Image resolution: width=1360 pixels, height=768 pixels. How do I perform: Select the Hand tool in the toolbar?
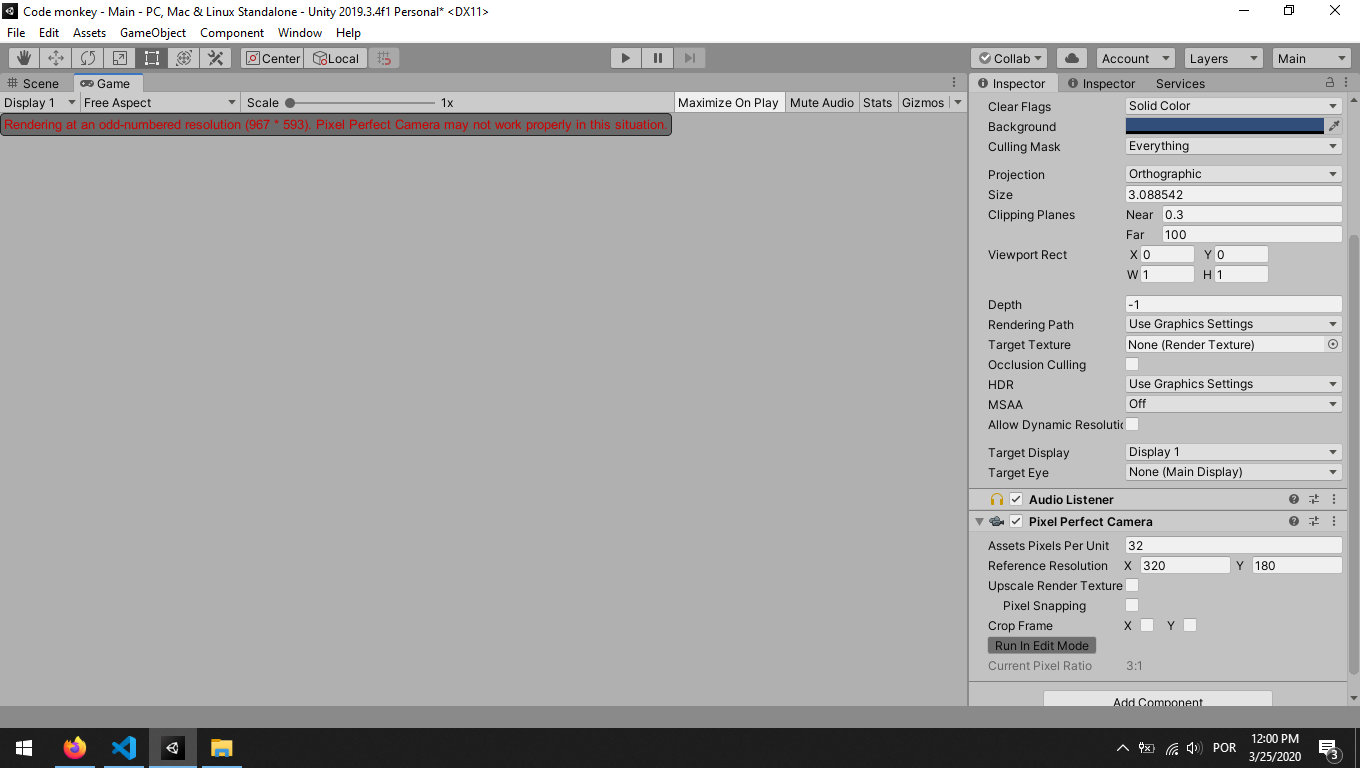22,57
